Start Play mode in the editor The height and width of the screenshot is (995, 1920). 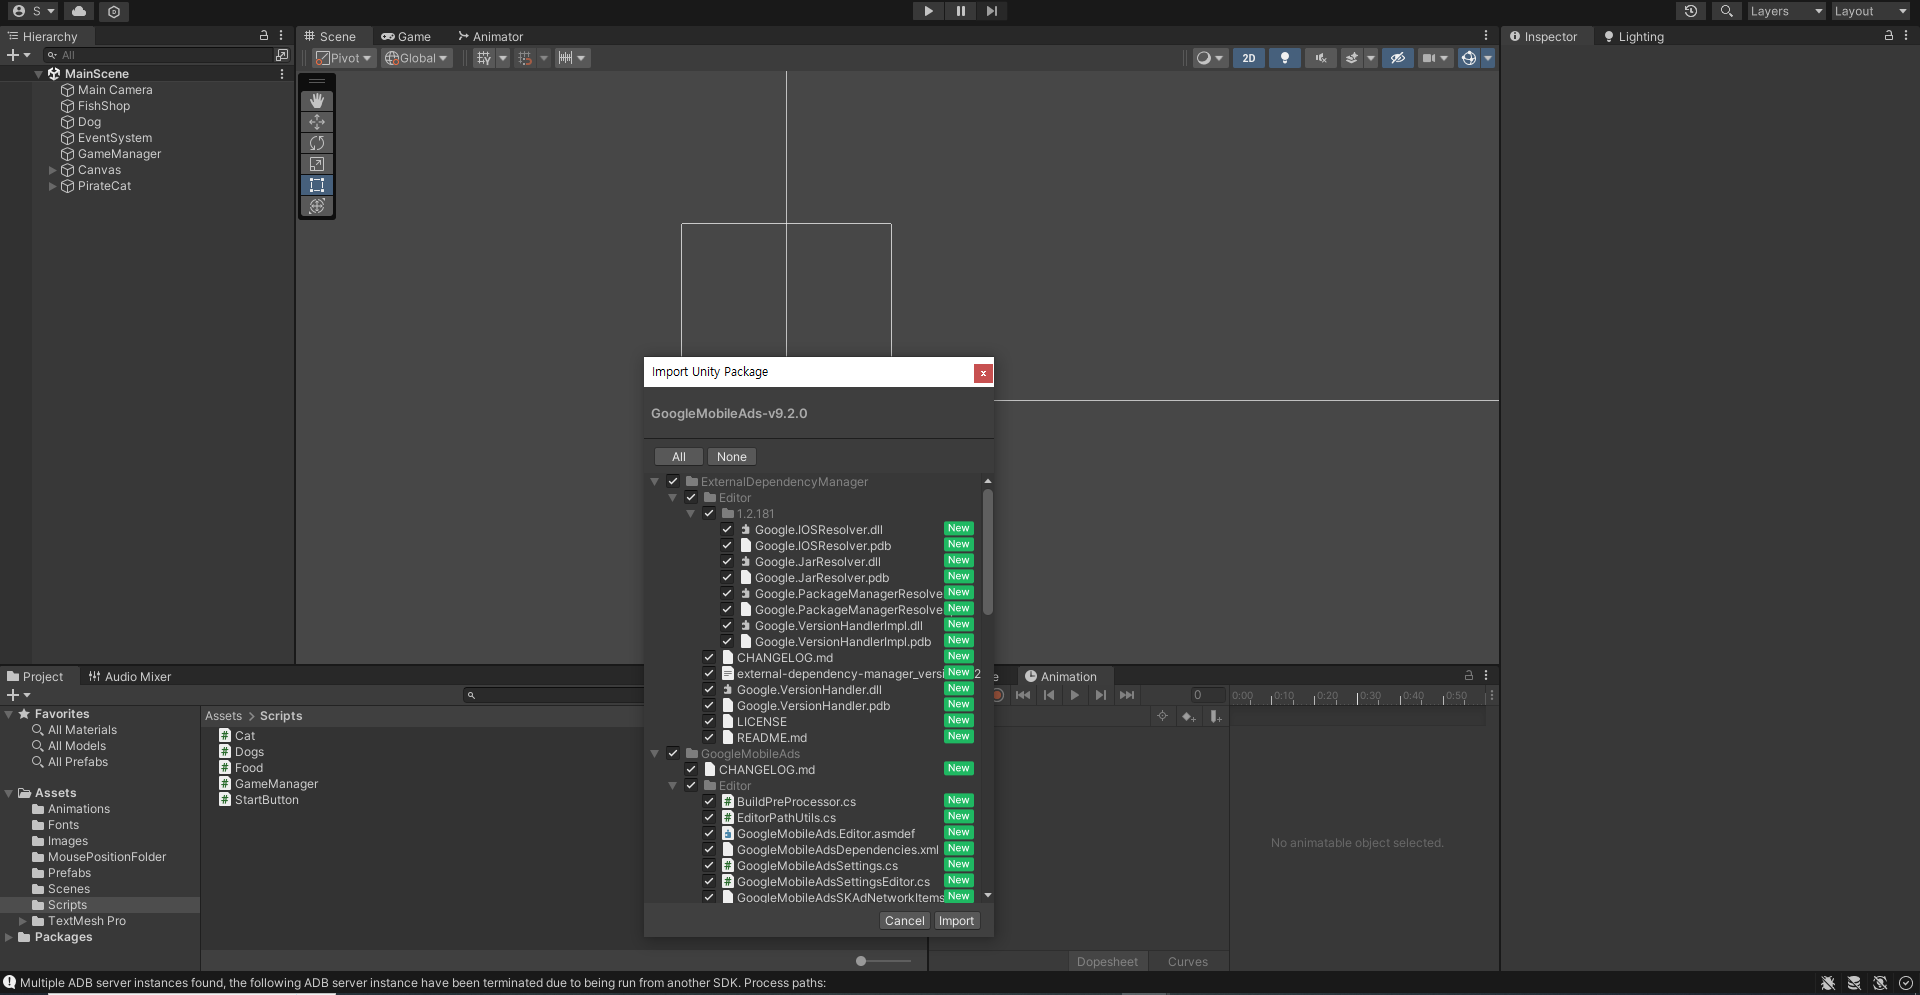[x=928, y=11]
